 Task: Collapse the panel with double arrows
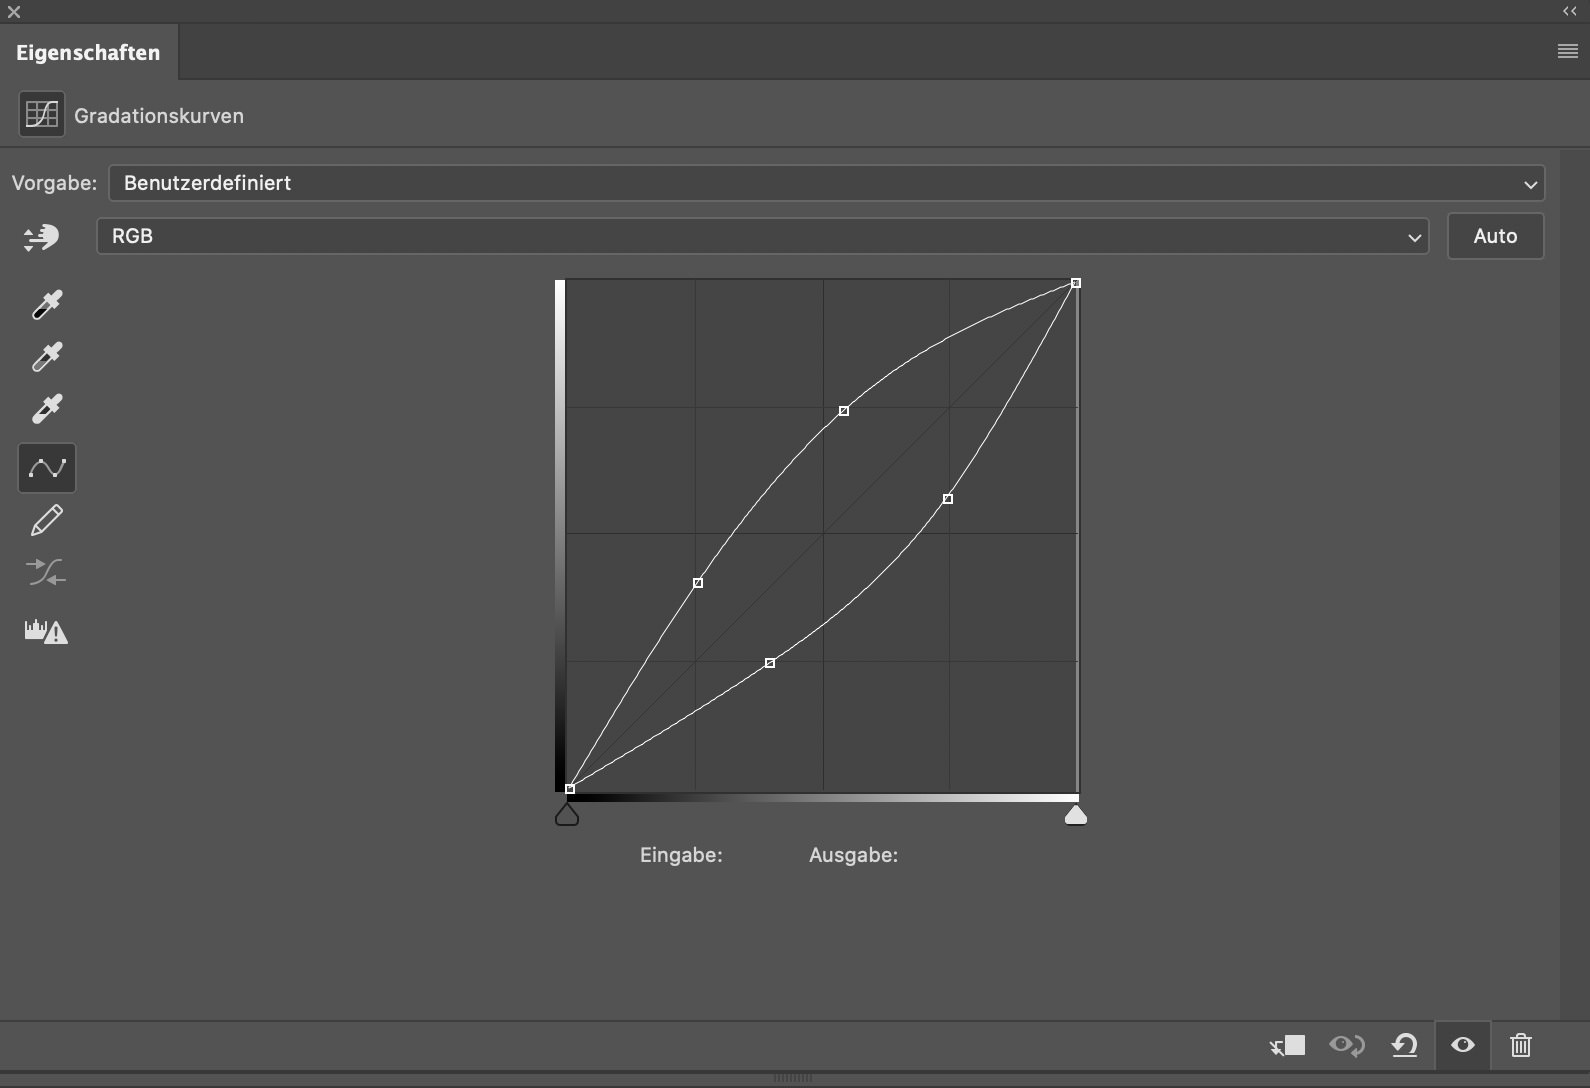click(1570, 11)
